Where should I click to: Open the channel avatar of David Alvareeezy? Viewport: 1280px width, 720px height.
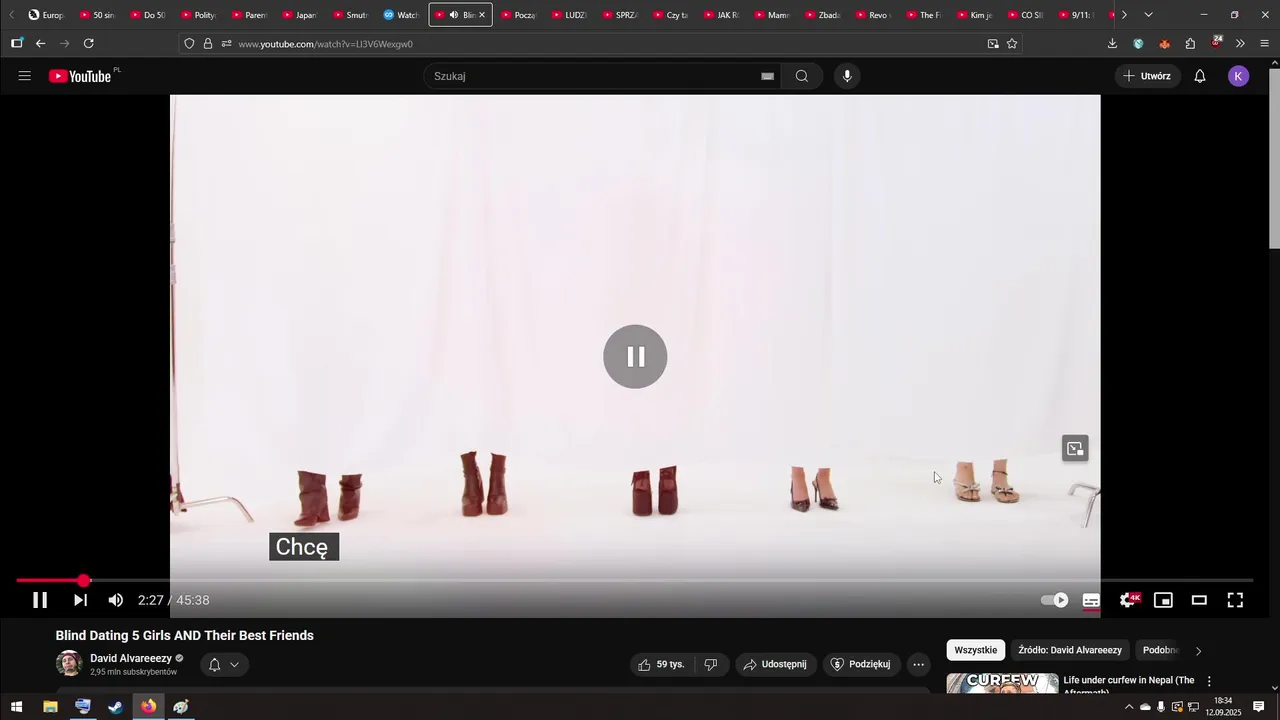[x=69, y=664]
